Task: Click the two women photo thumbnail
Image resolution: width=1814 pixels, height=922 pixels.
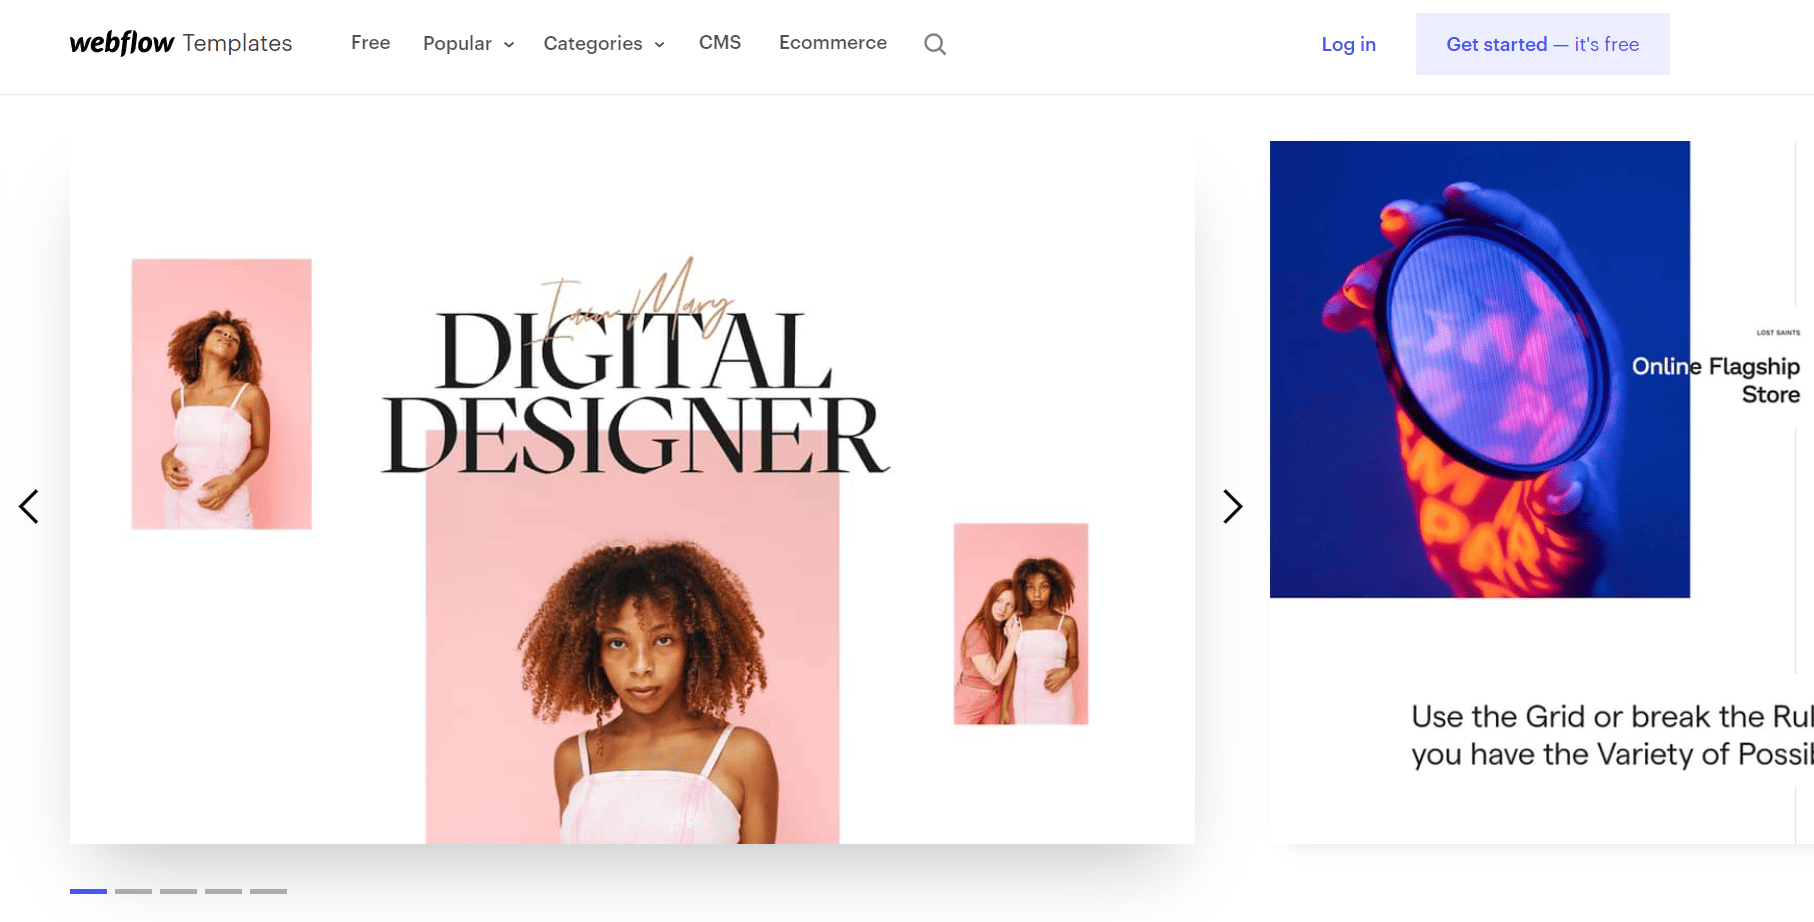Action: [1021, 624]
